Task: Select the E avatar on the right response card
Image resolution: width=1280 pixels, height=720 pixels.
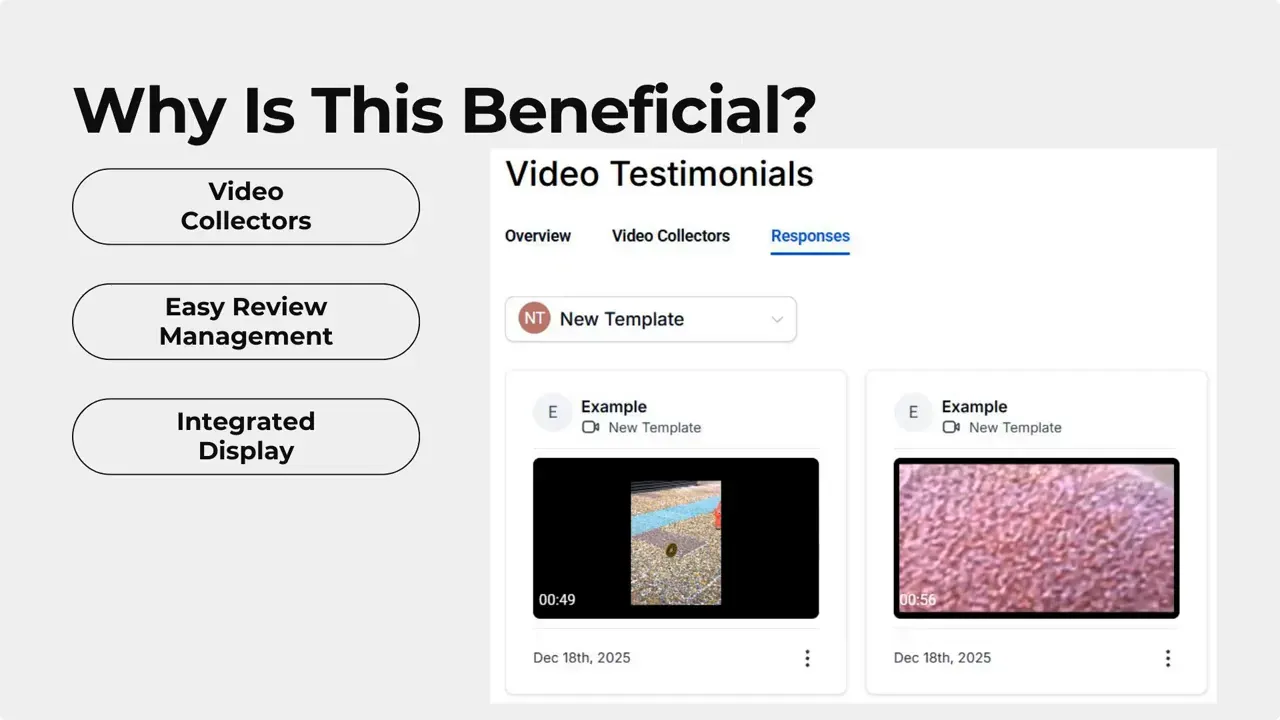Action: point(913,412)
